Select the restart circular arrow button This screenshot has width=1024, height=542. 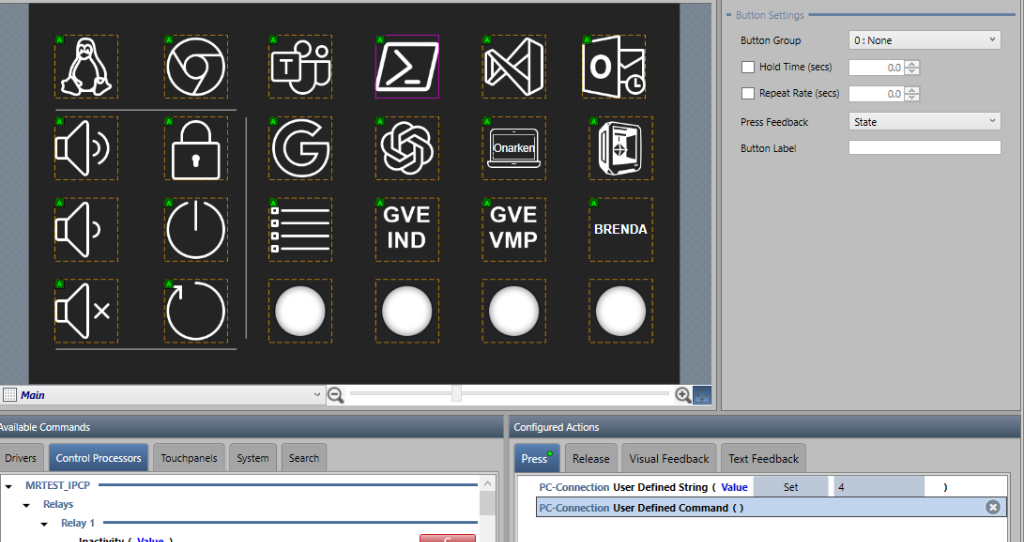pos(195,311)
